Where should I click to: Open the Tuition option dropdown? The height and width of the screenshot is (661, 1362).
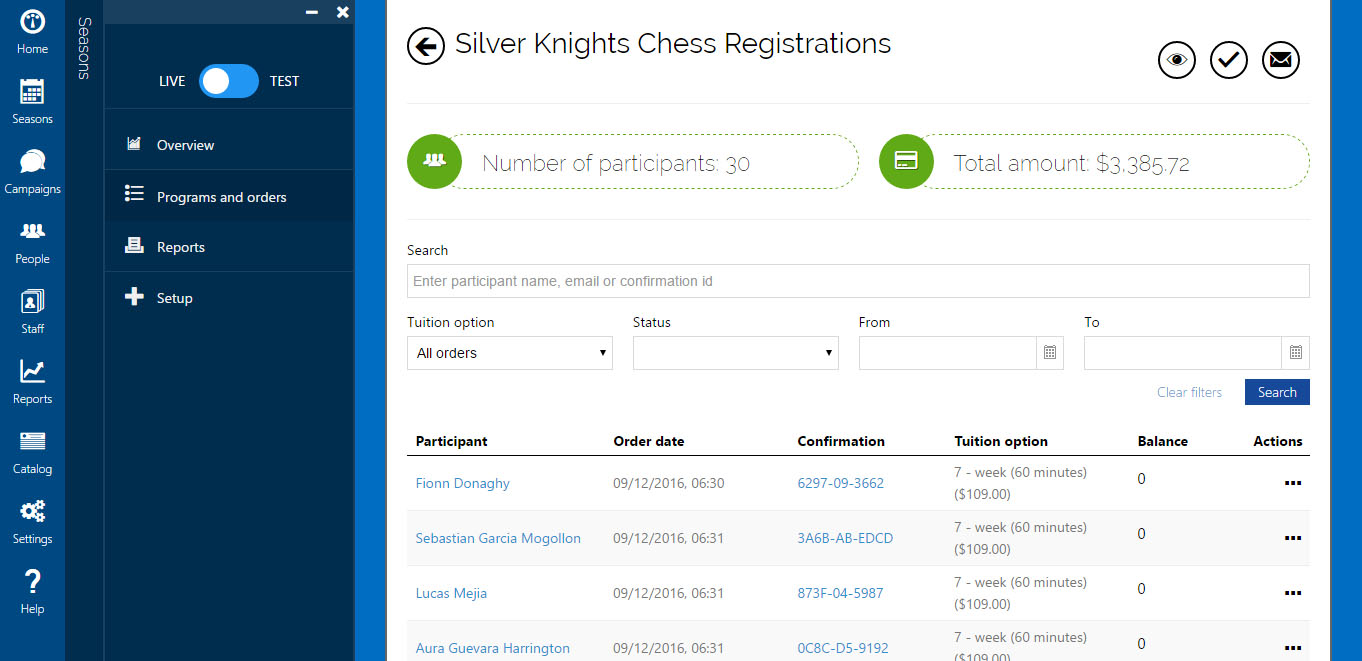click(x=509, y=353)
